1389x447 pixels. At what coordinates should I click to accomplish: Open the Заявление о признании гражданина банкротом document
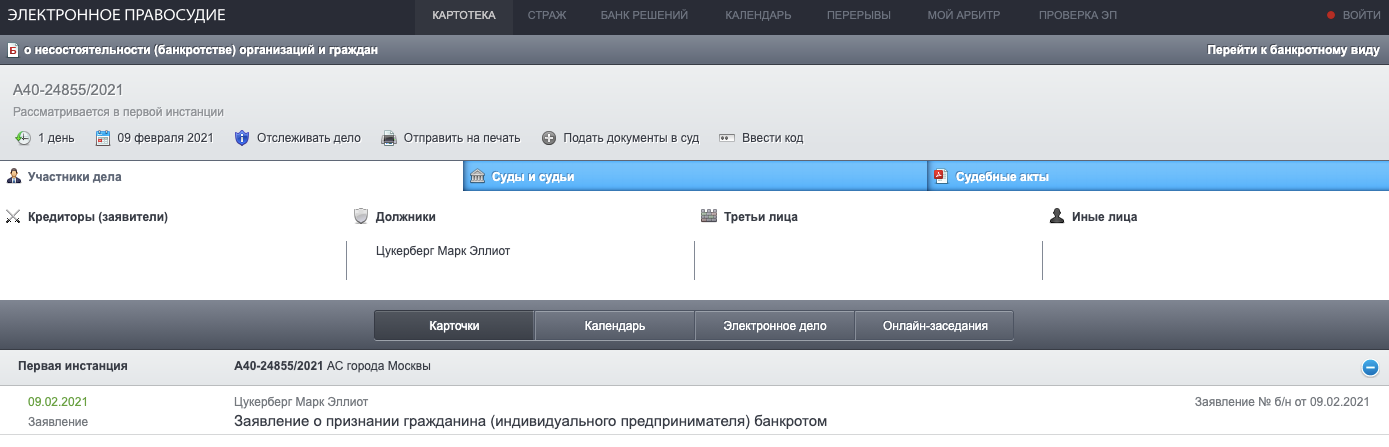[530, 421]
